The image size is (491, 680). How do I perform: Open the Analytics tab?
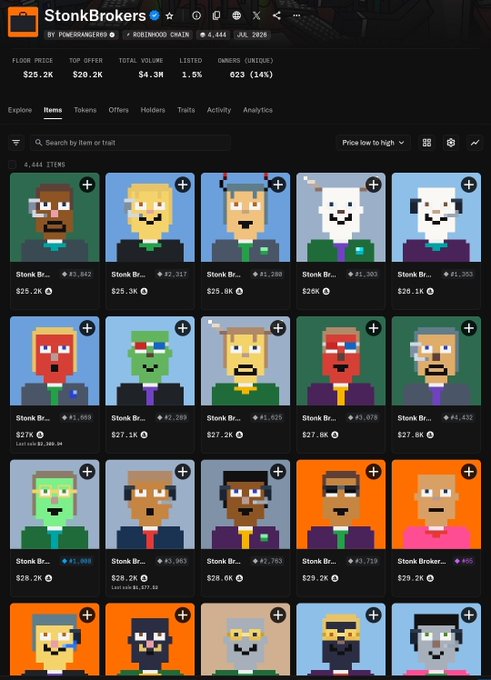click(258, 110)
